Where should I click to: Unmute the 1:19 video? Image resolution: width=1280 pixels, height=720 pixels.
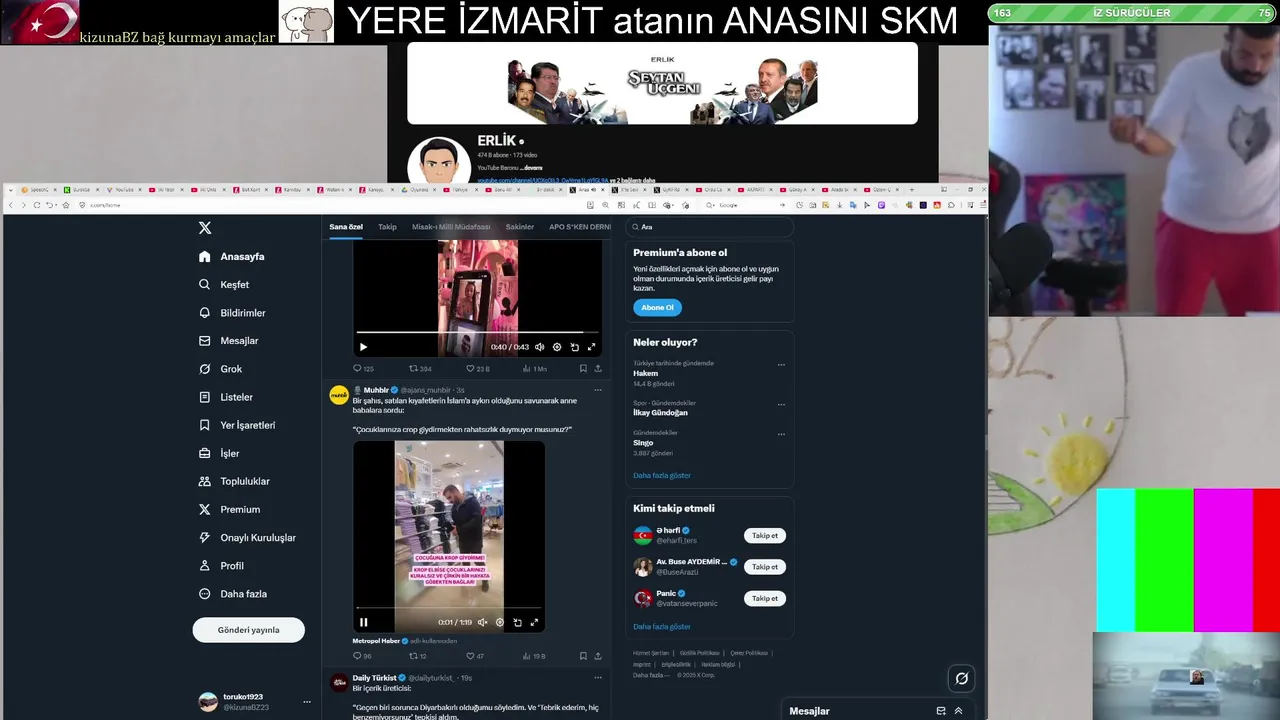pyautogui.click(x=482, y=622)
